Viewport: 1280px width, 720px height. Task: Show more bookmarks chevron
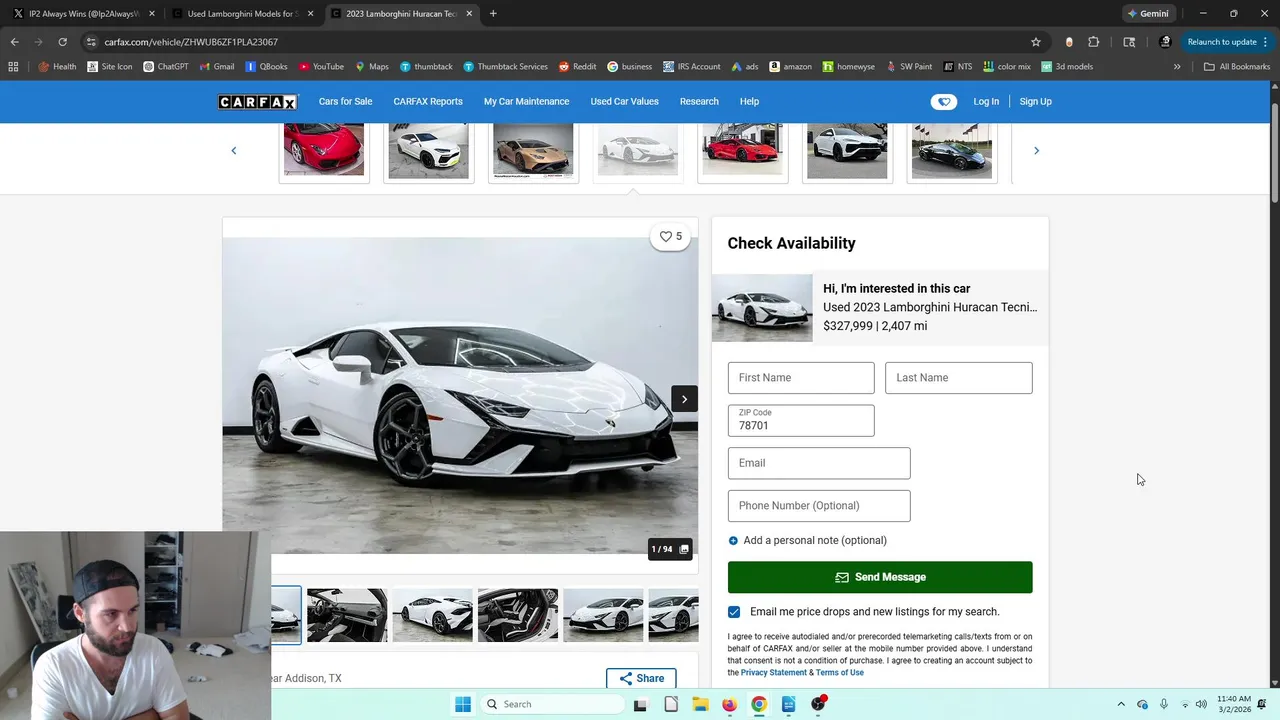[x=1177, y=67]
